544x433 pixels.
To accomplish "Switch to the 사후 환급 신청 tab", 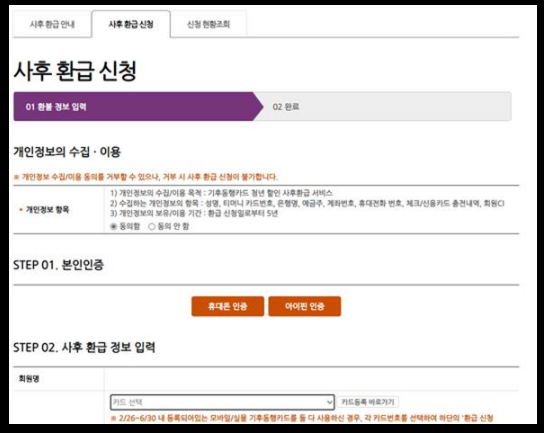I will [x=131, y=24].
